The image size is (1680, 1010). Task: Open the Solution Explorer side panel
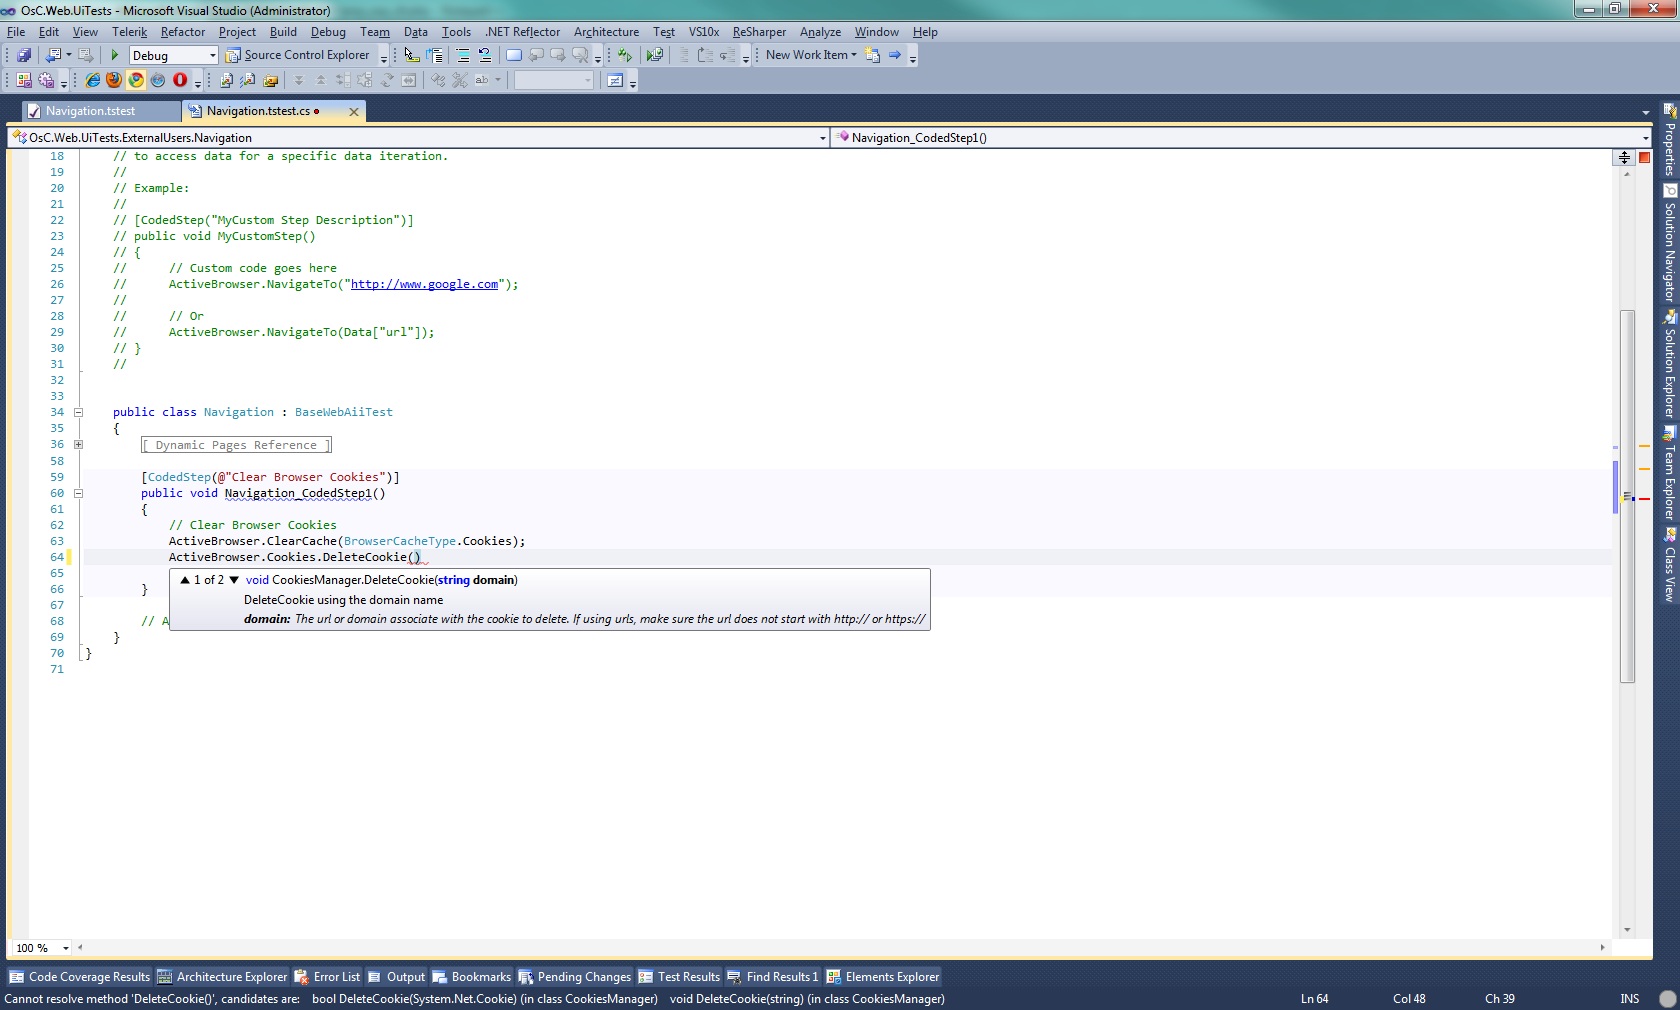pos(1670,365)
